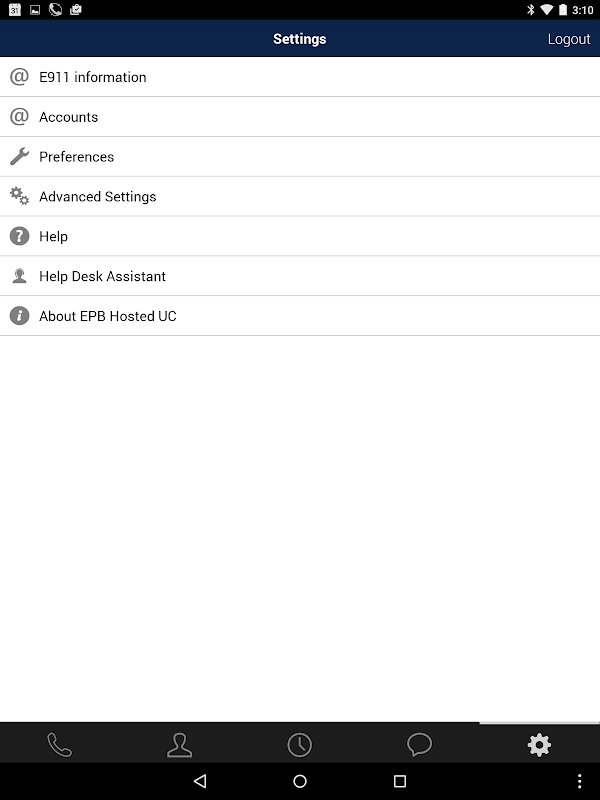Viewport: 600px width, 800px height.
Task: Open the contacts tab icon
Action: [x=180, y=745]
